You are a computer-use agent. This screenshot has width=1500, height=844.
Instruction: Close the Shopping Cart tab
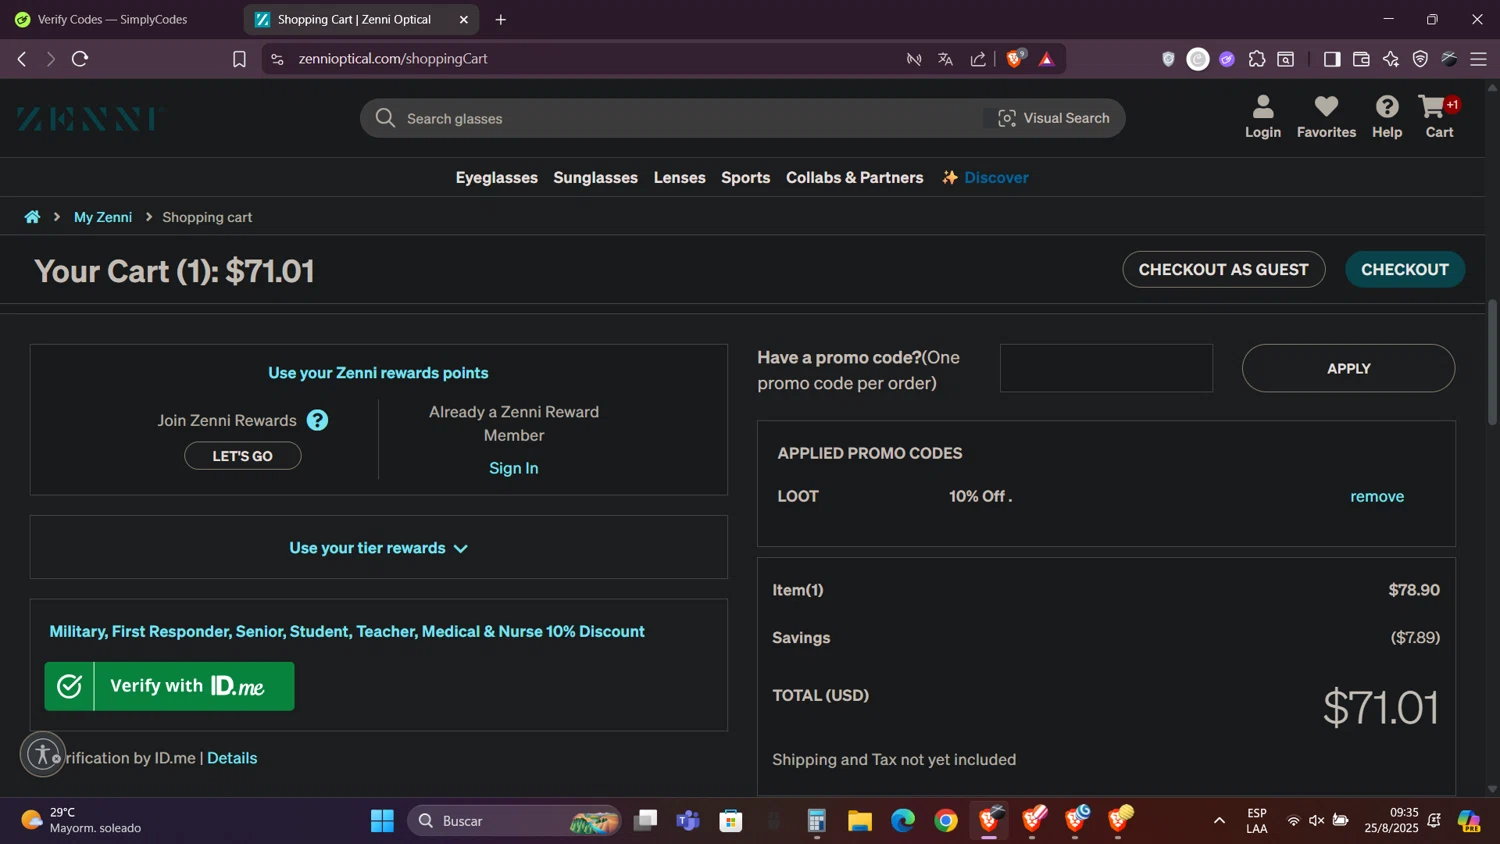click(x=463, y=19)
